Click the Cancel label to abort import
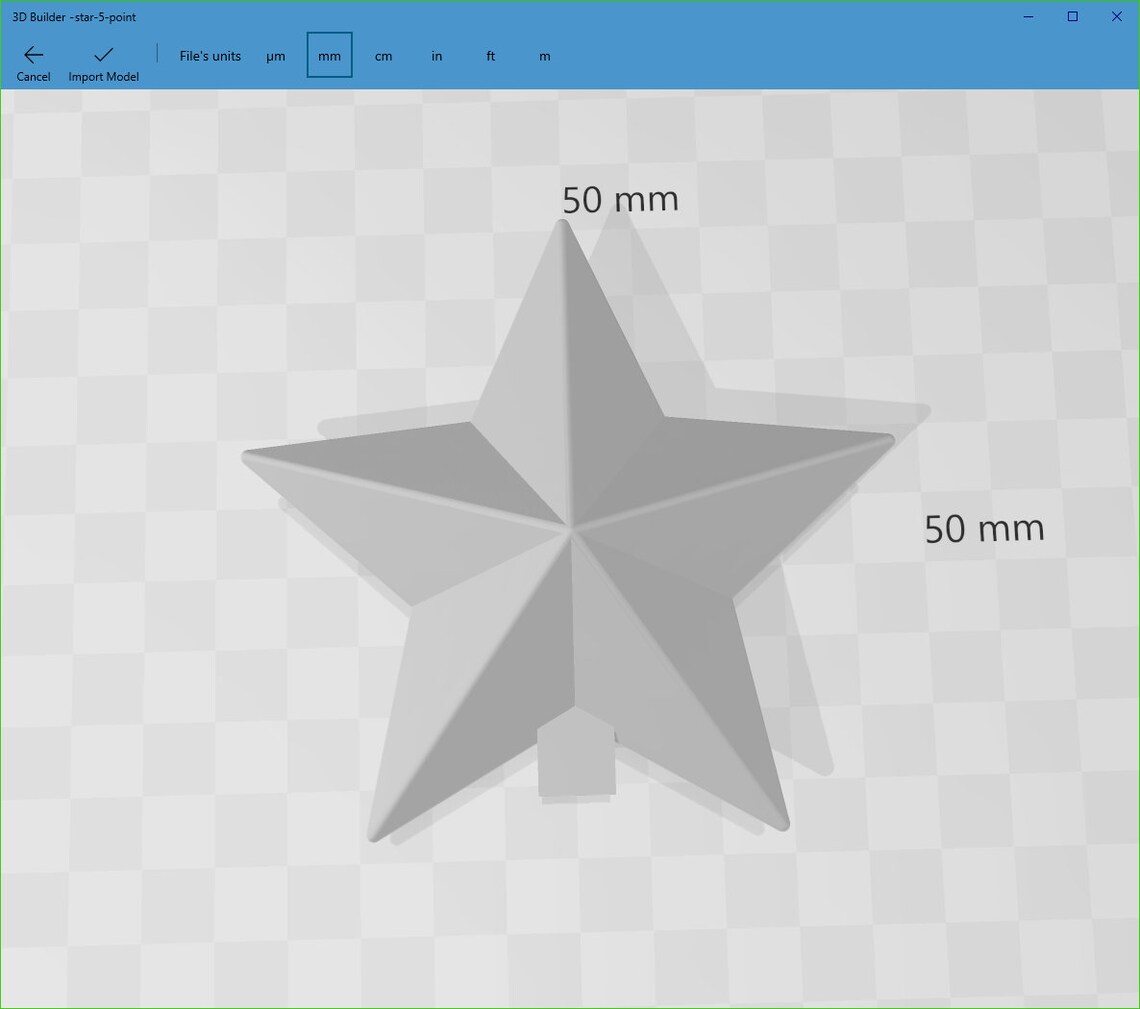 click(x=33, y=76)
